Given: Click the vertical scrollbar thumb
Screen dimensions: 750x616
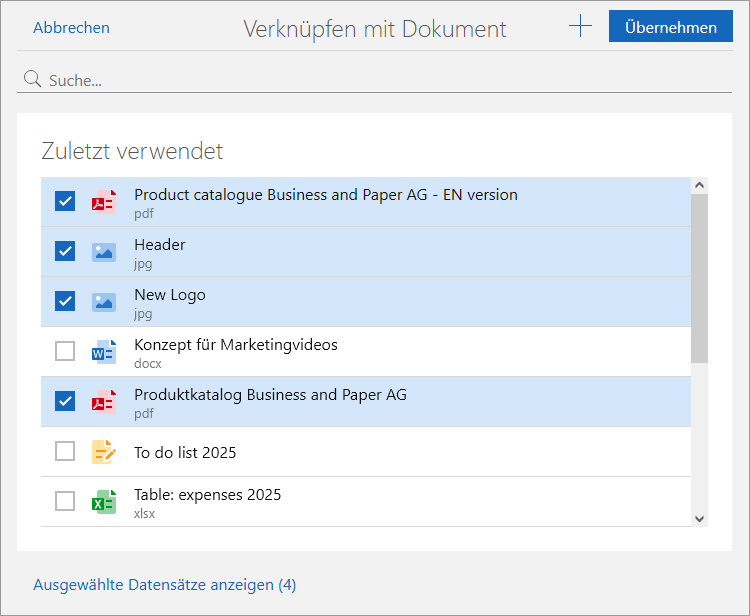Looking at the screenshot, I should (699, 277).
